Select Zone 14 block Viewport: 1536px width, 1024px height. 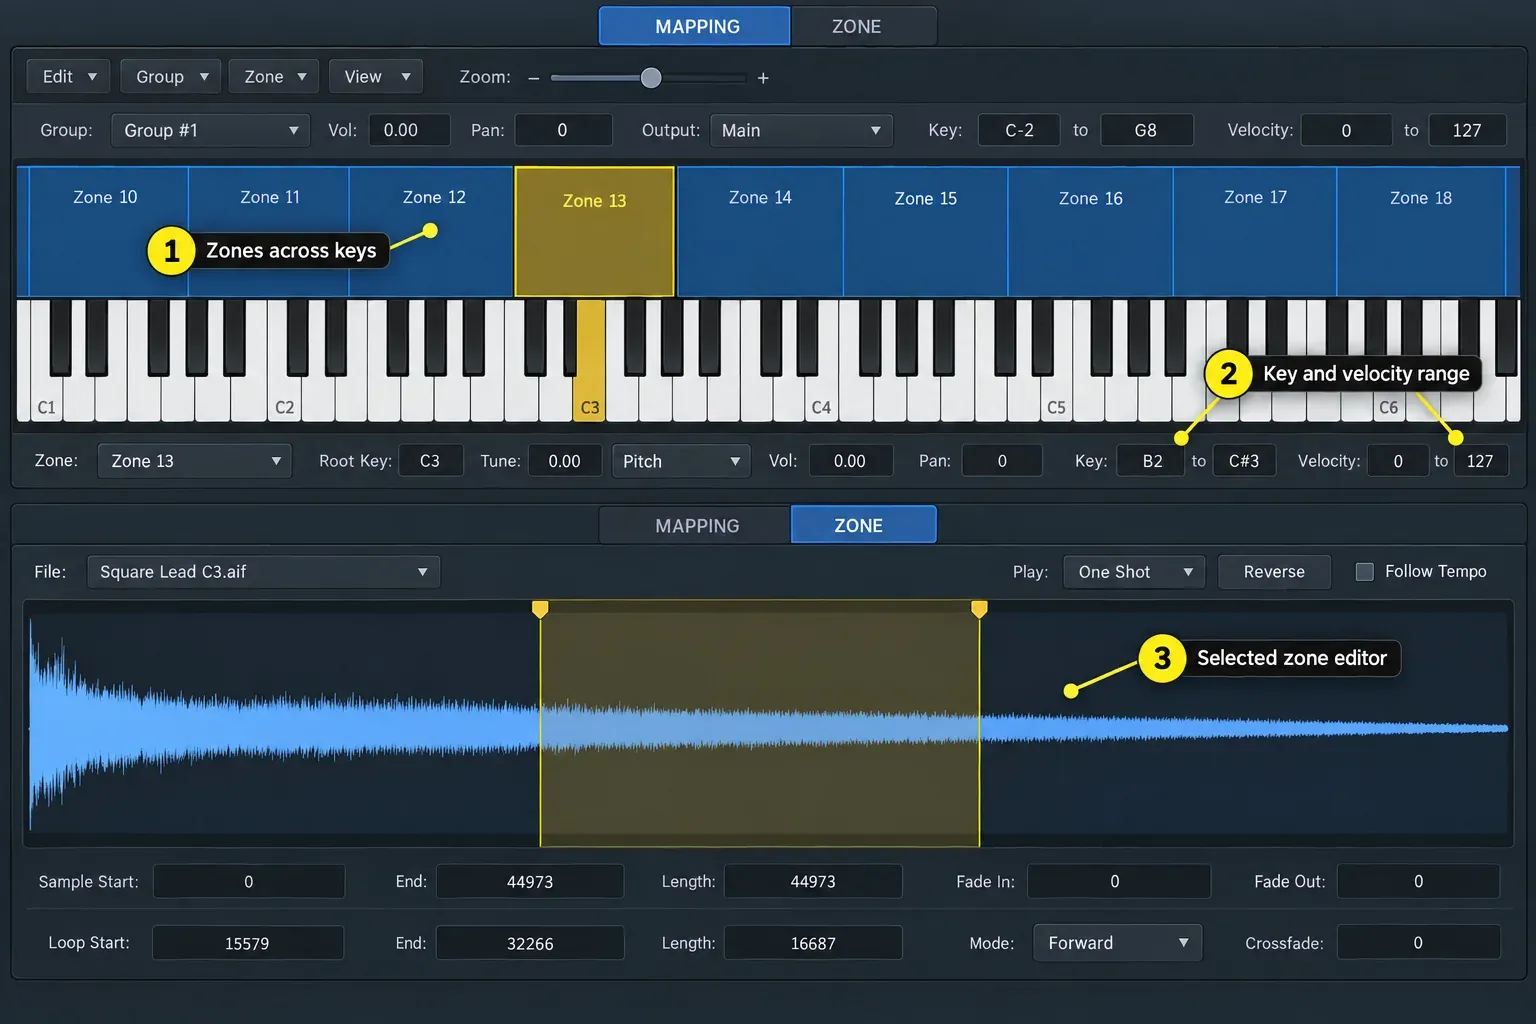coord(760,232)
